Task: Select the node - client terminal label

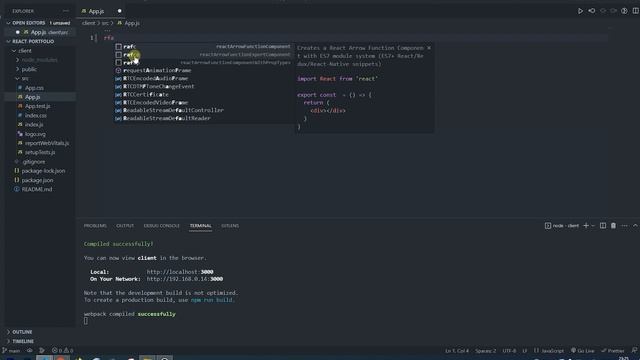Action: (x=562, y=226)
